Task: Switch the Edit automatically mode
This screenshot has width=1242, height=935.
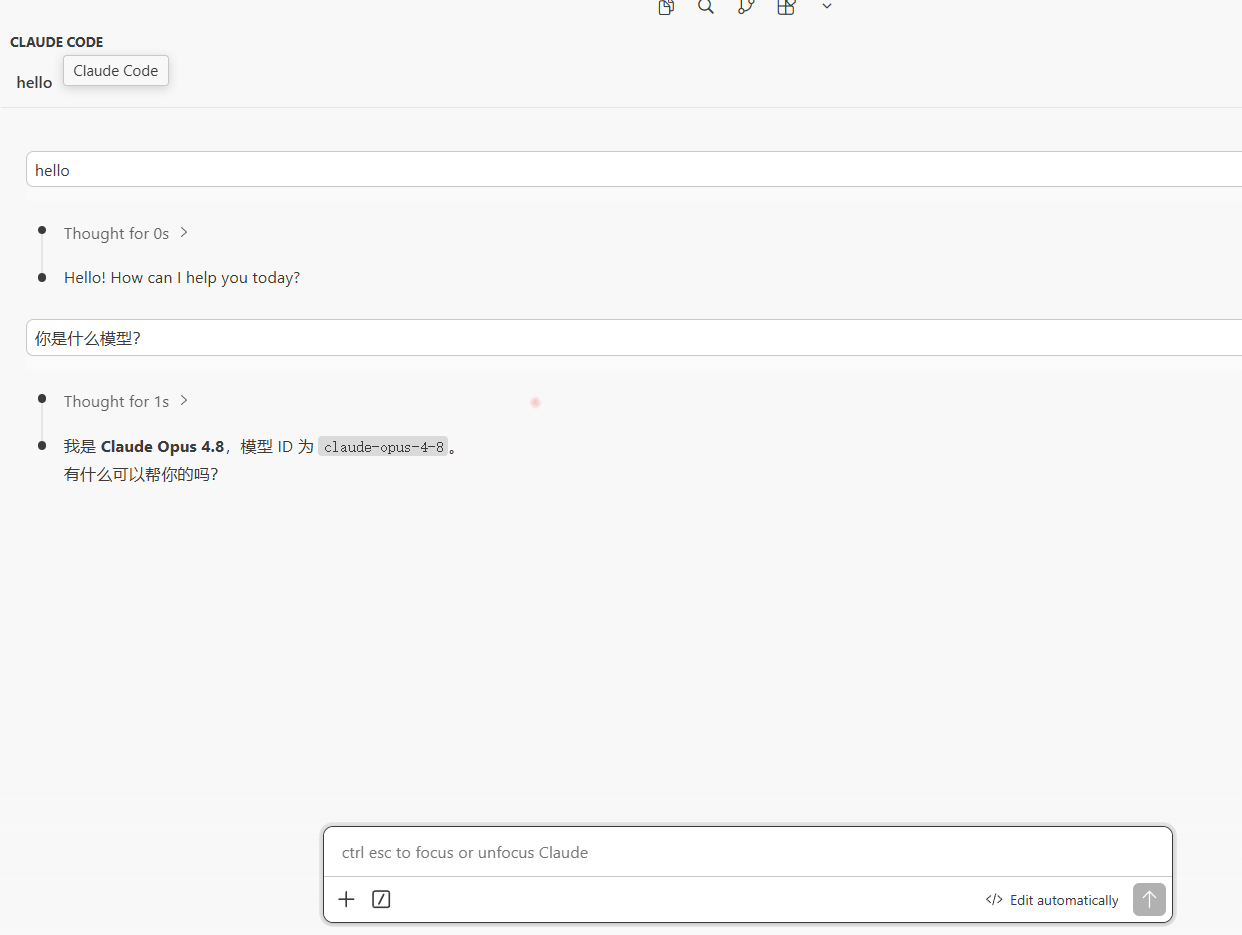Action: pyautogui.click(x=1052, y=900)
